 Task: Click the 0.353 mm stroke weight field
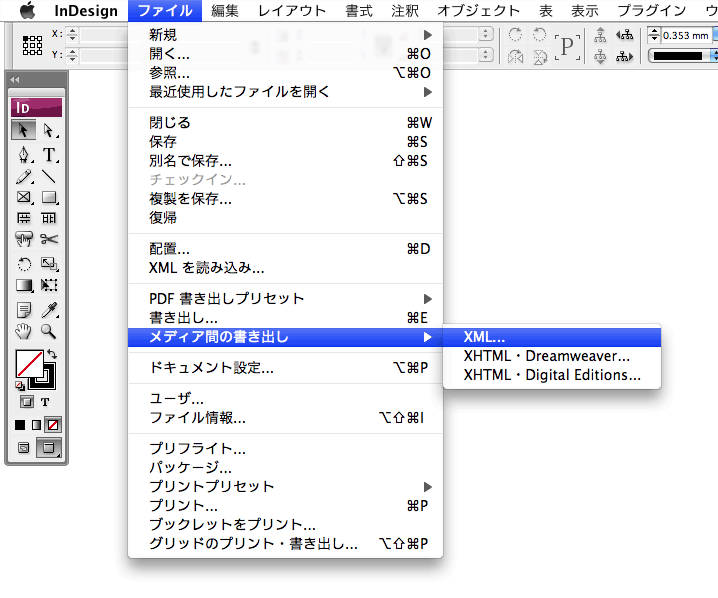(x=687, y=35)
